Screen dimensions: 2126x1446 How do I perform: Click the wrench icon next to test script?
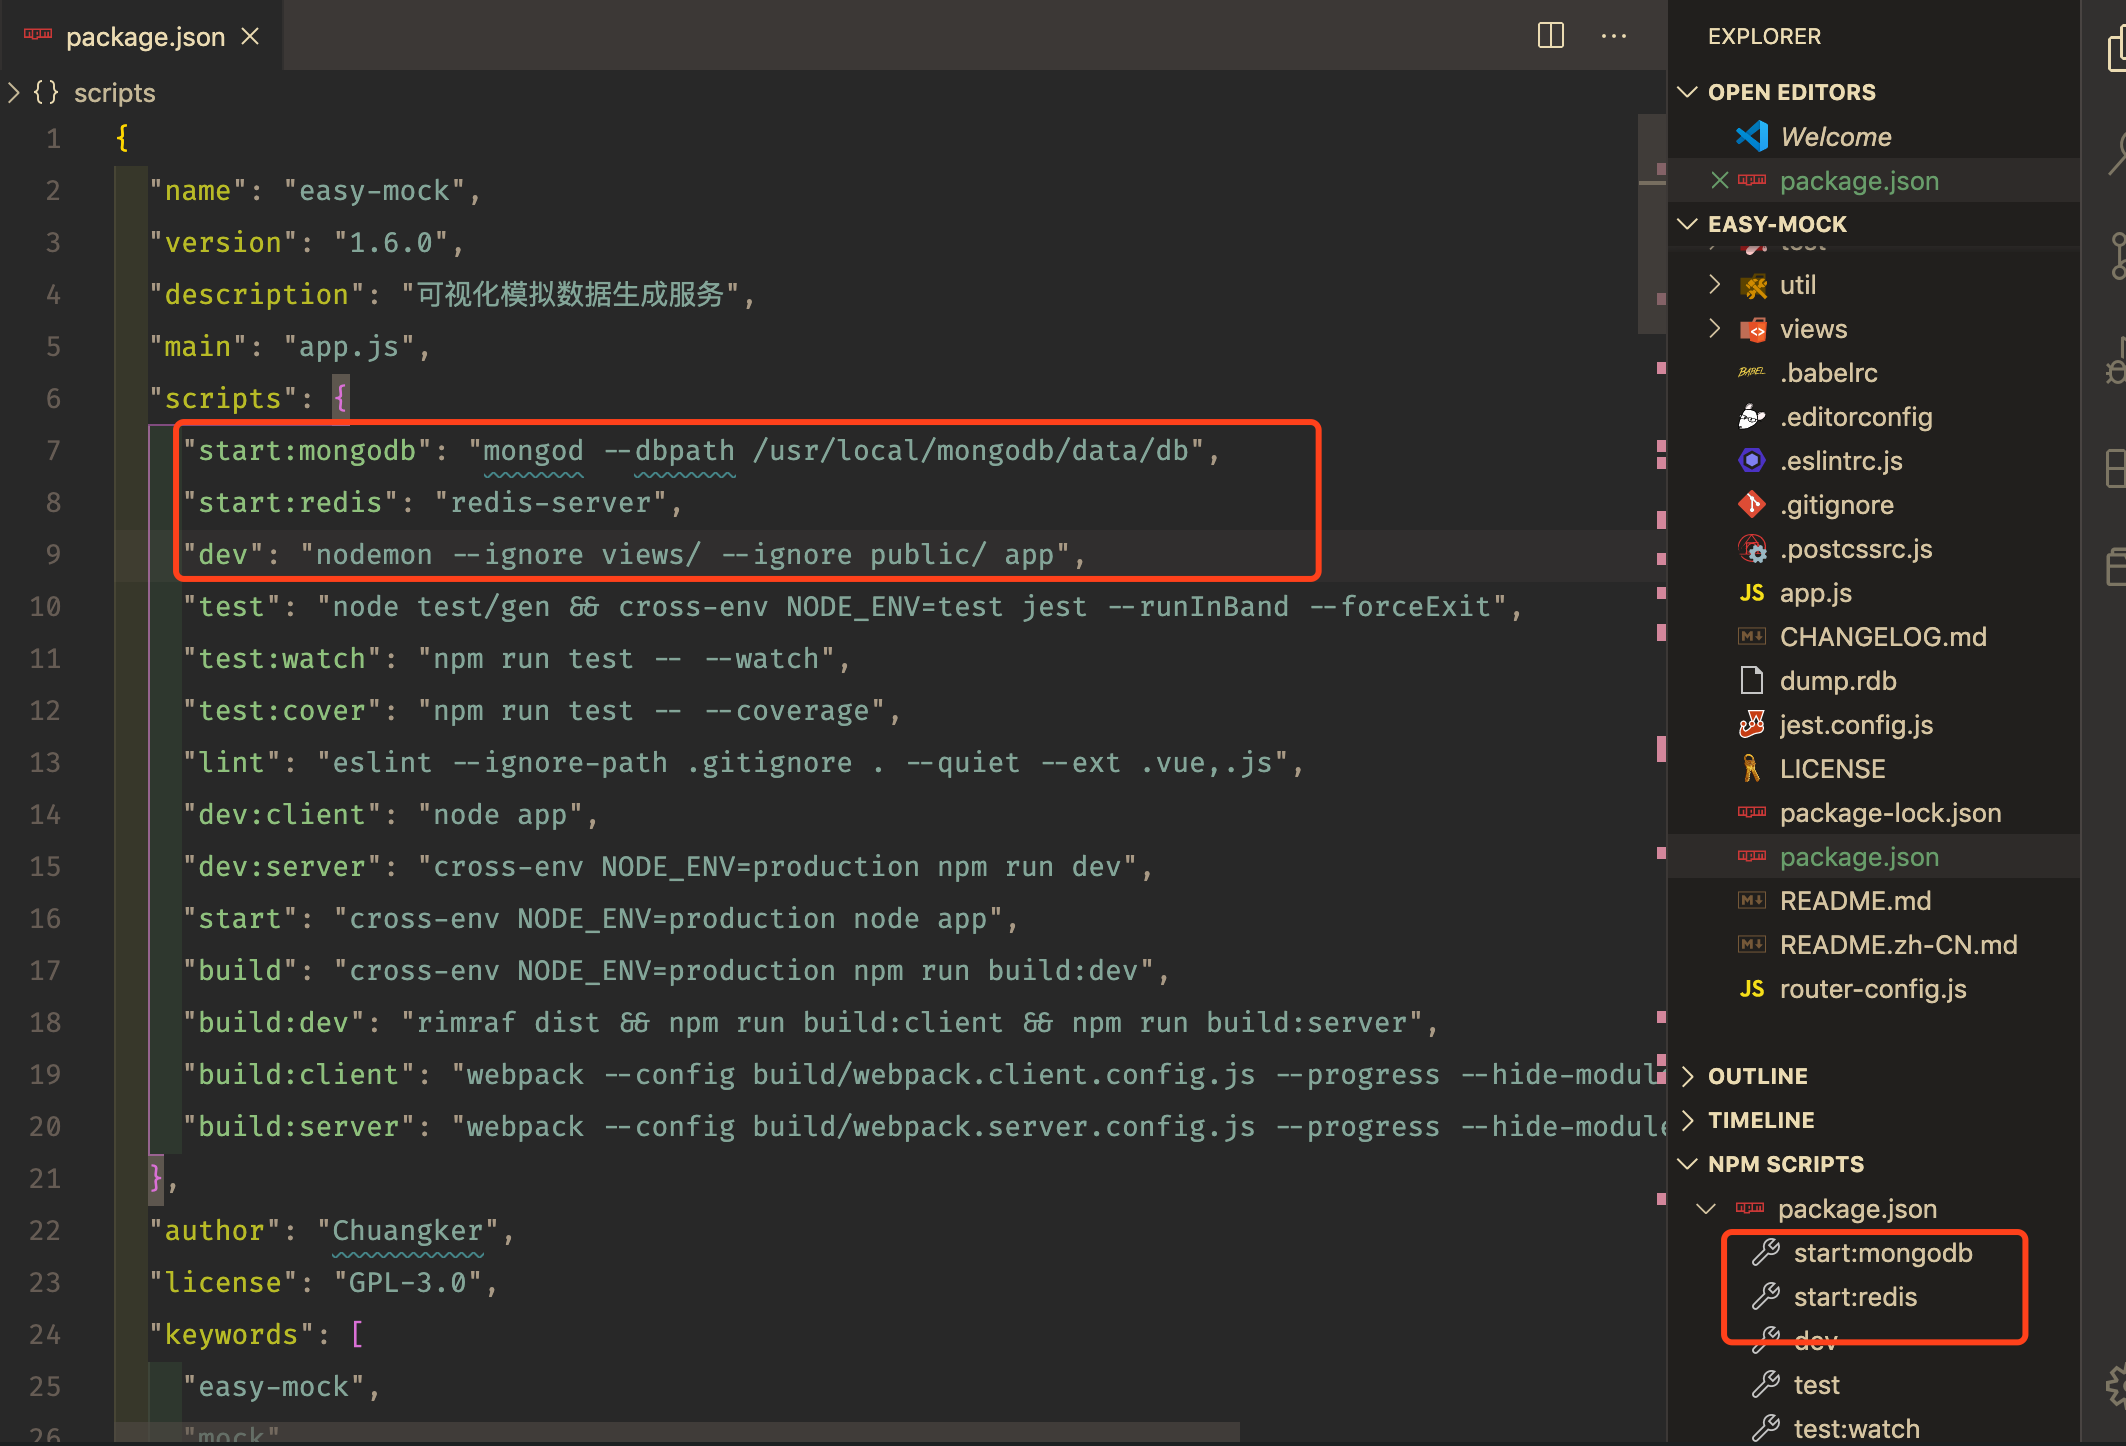[1766, 1385]
